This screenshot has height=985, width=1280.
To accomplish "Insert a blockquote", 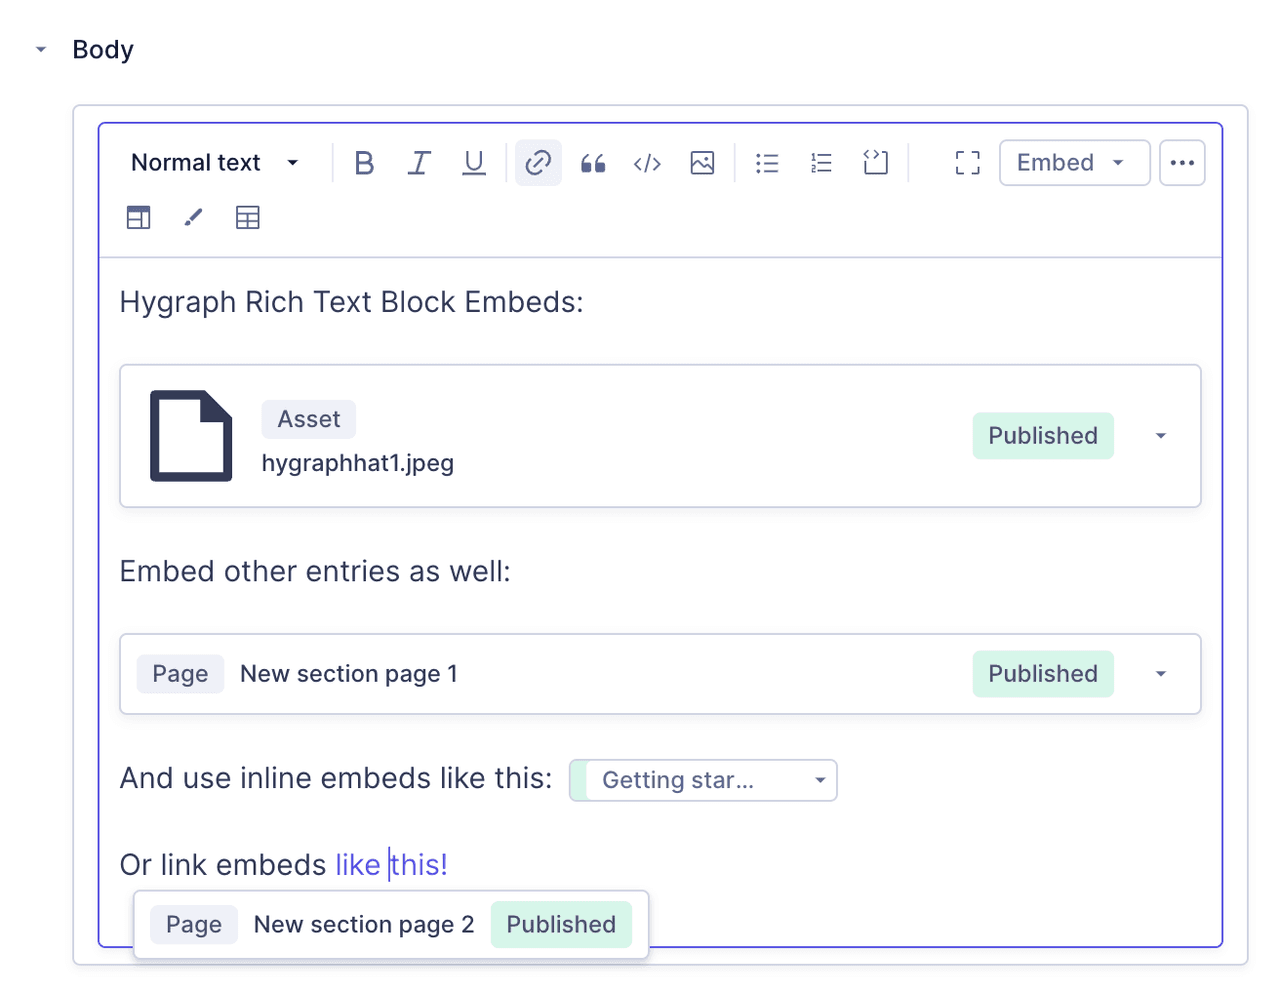I will click(x=592, y=162).
